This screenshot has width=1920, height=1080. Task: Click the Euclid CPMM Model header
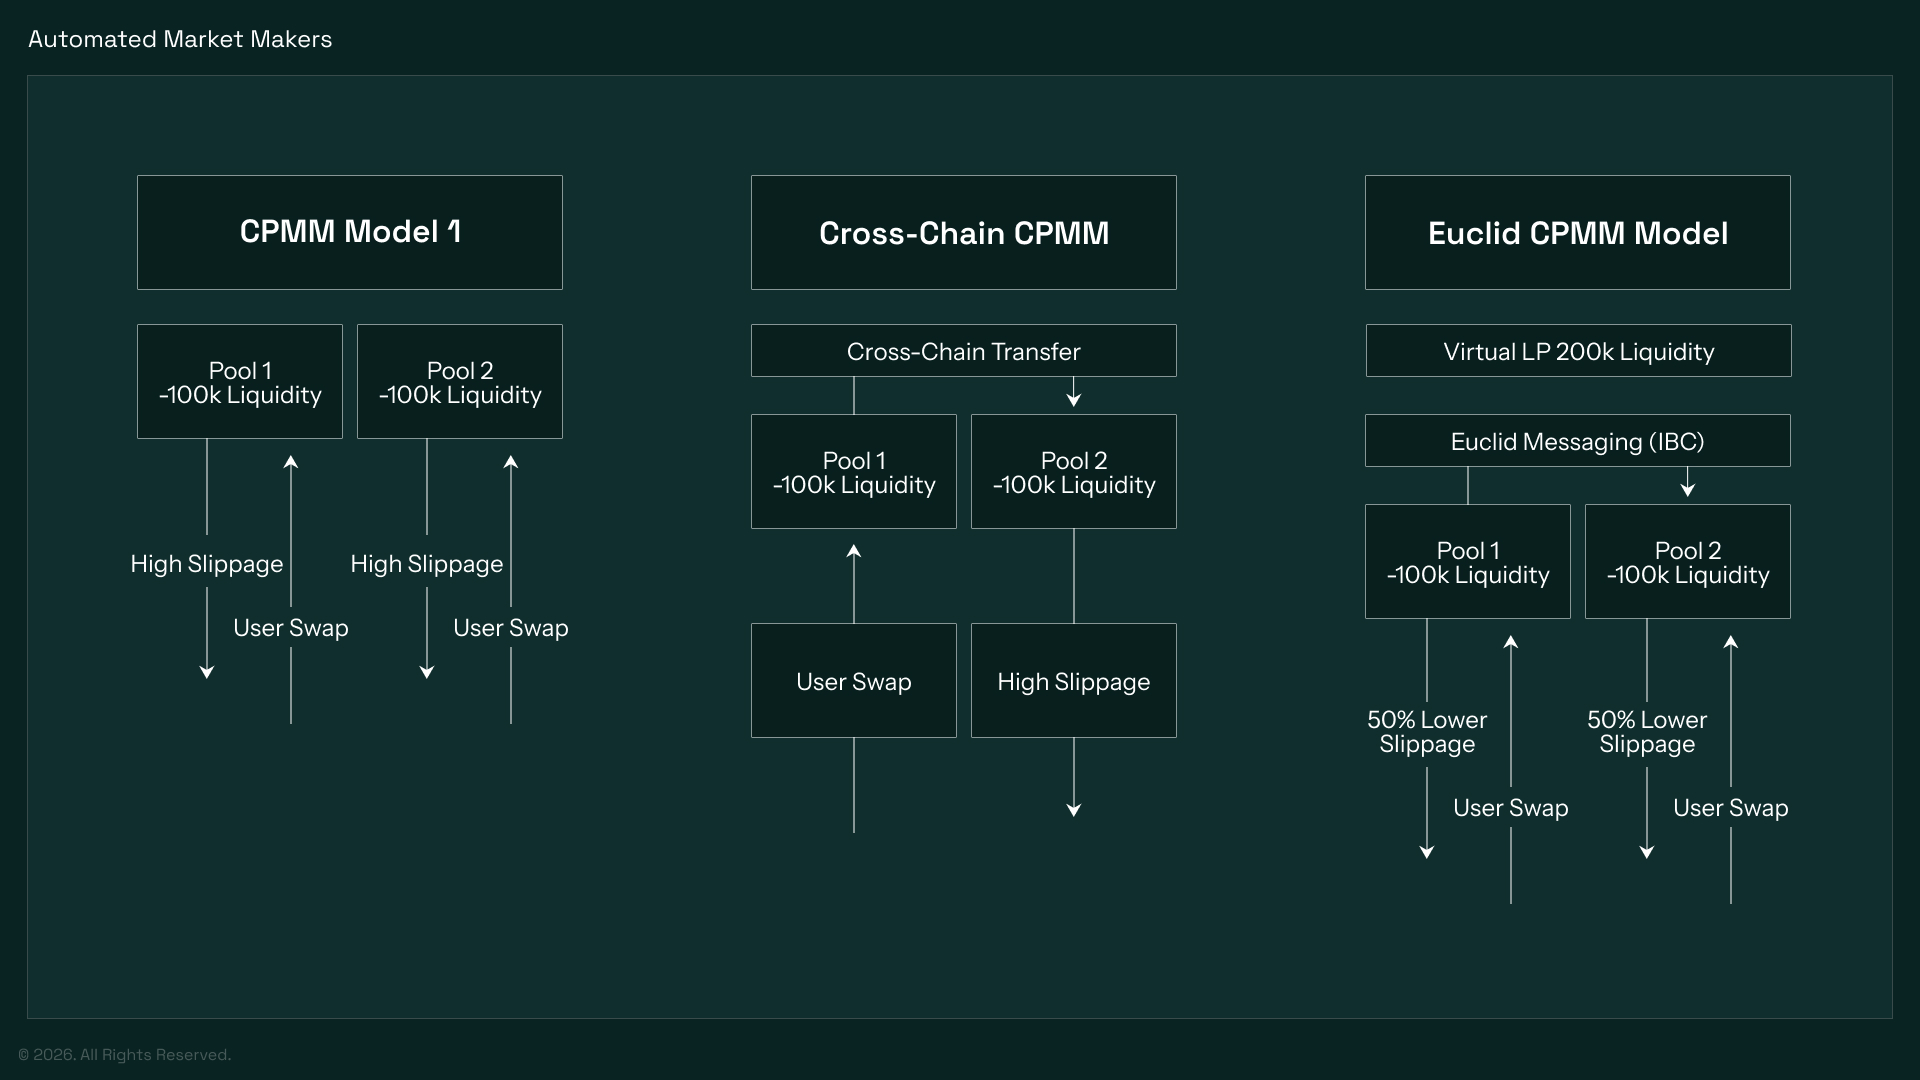coord(1577,232)
